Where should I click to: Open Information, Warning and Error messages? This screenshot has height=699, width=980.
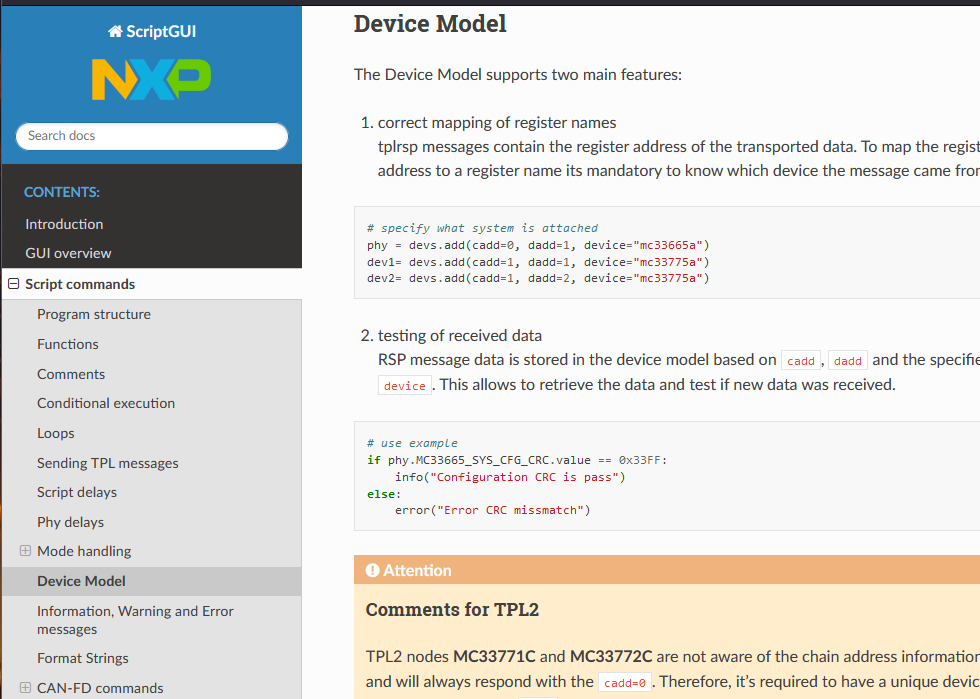(135, 620)
